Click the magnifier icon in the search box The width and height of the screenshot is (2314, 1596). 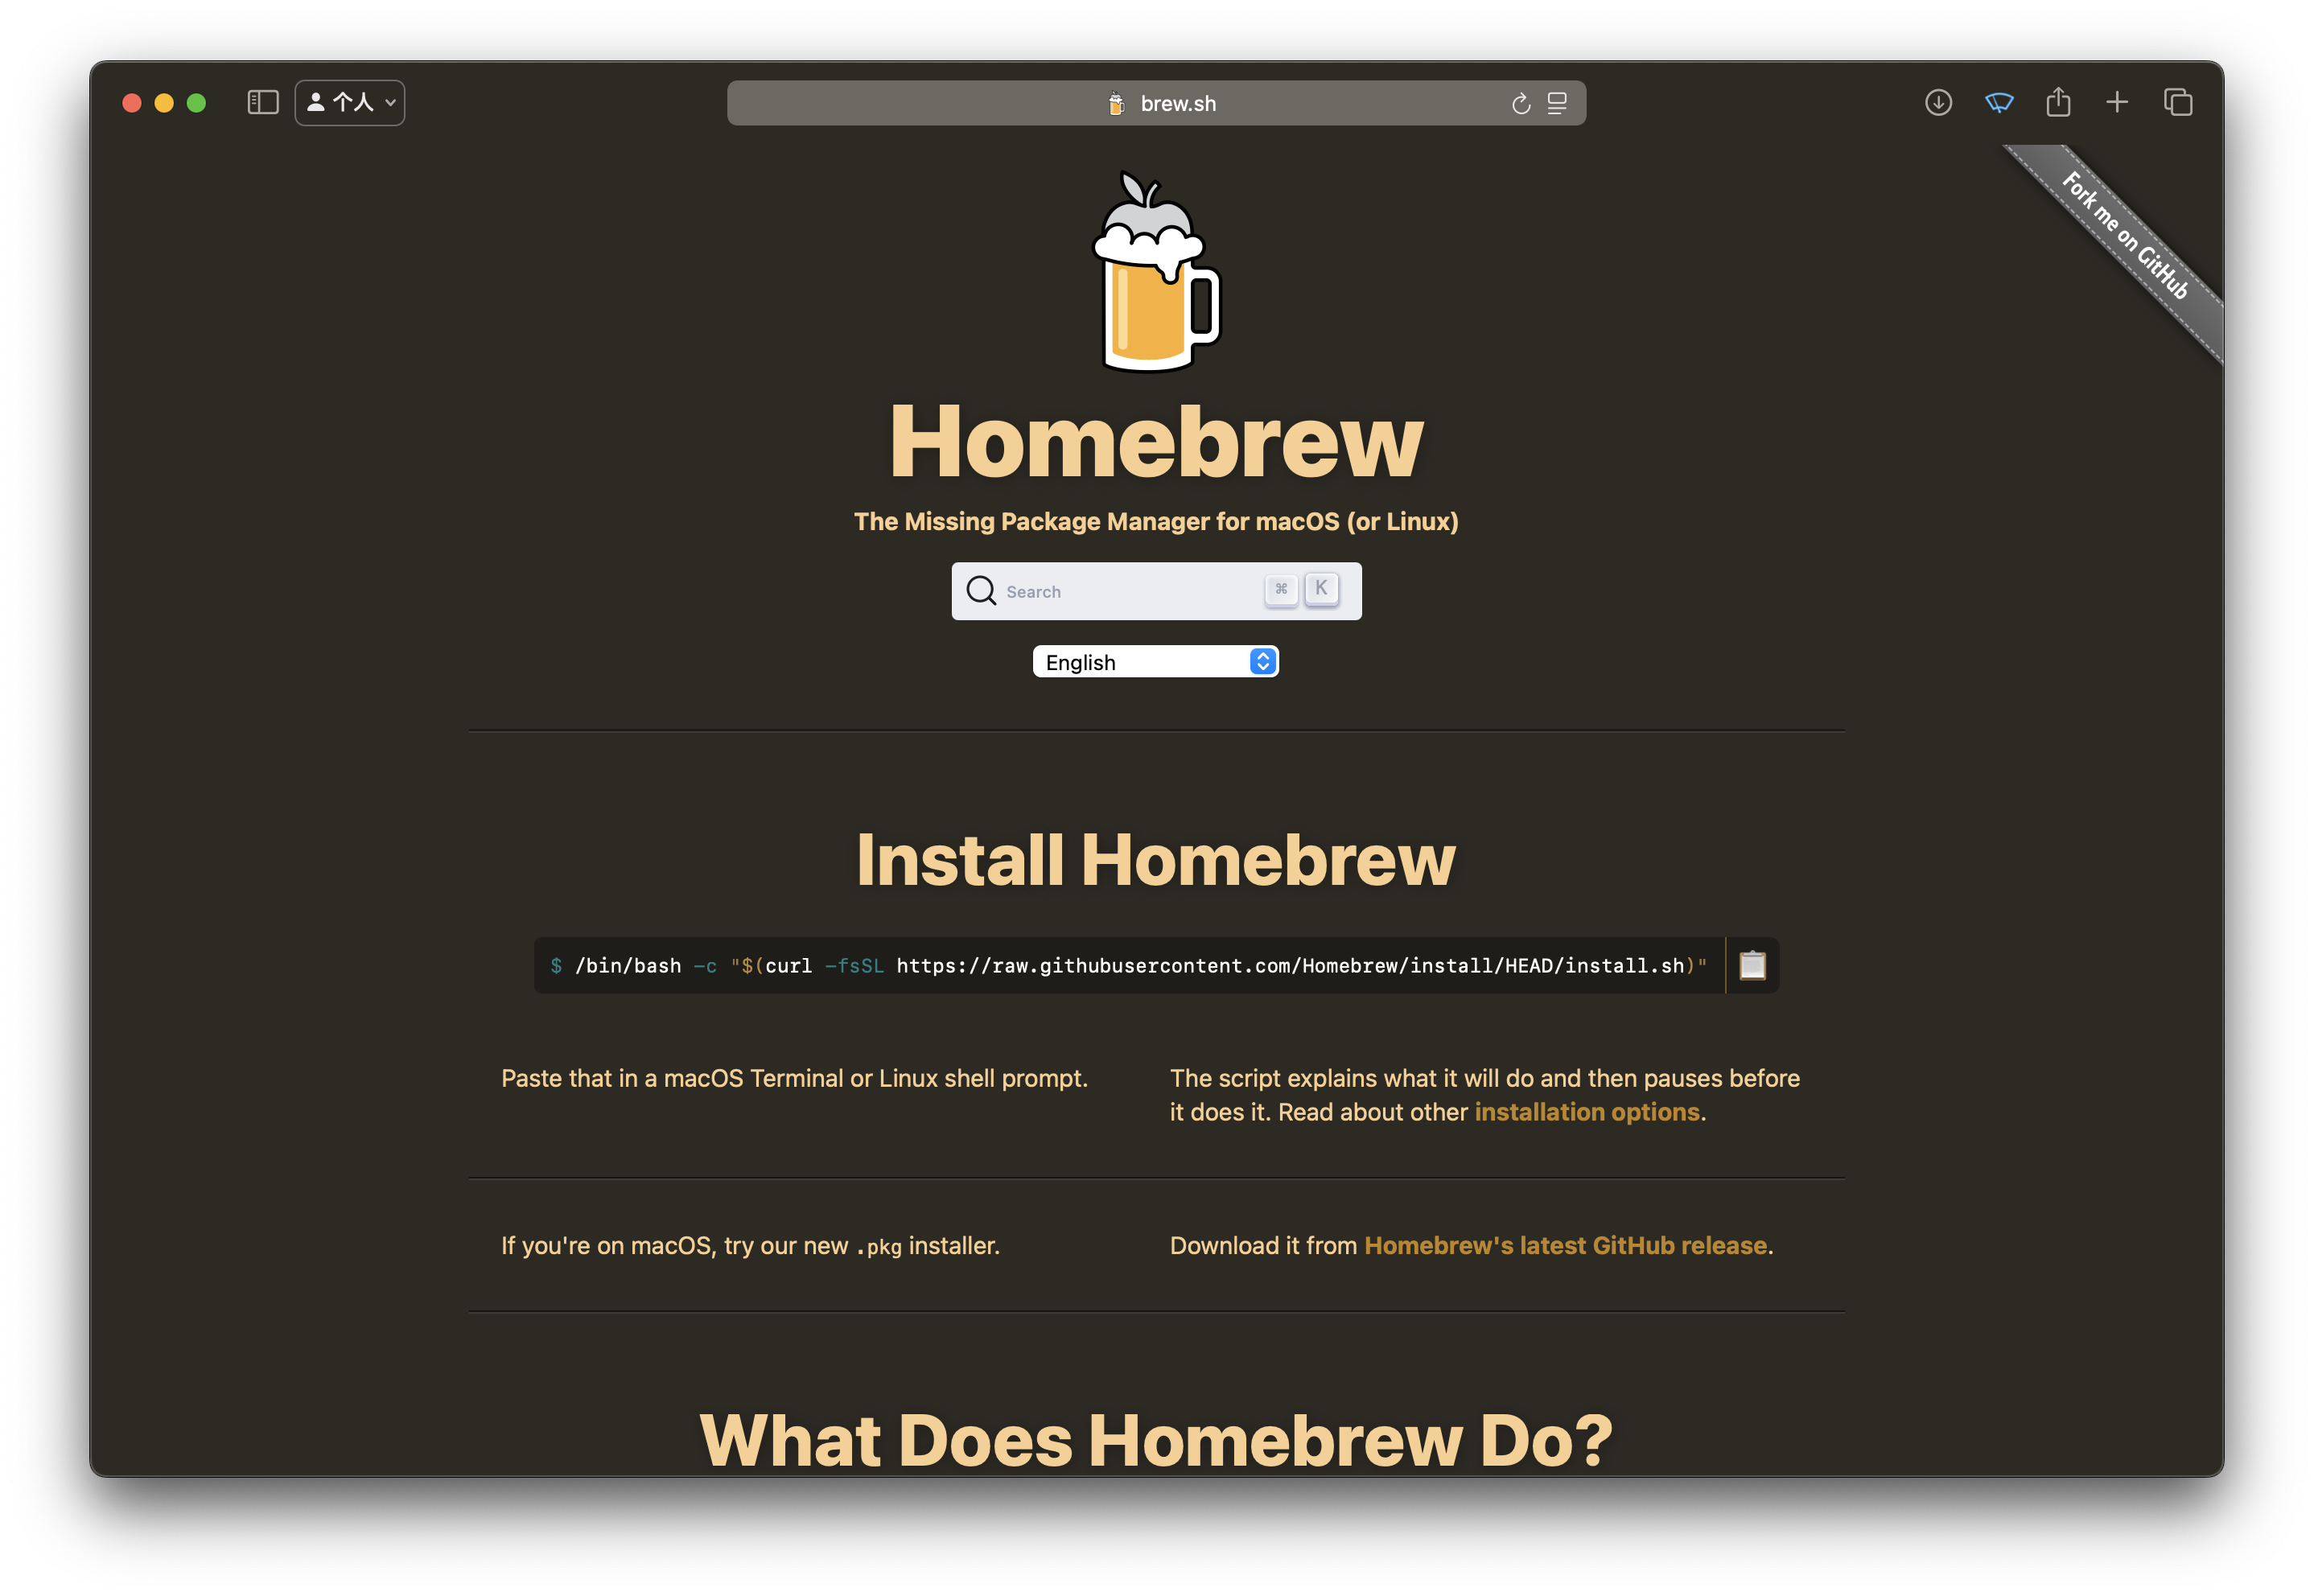[x=980, y=591]
